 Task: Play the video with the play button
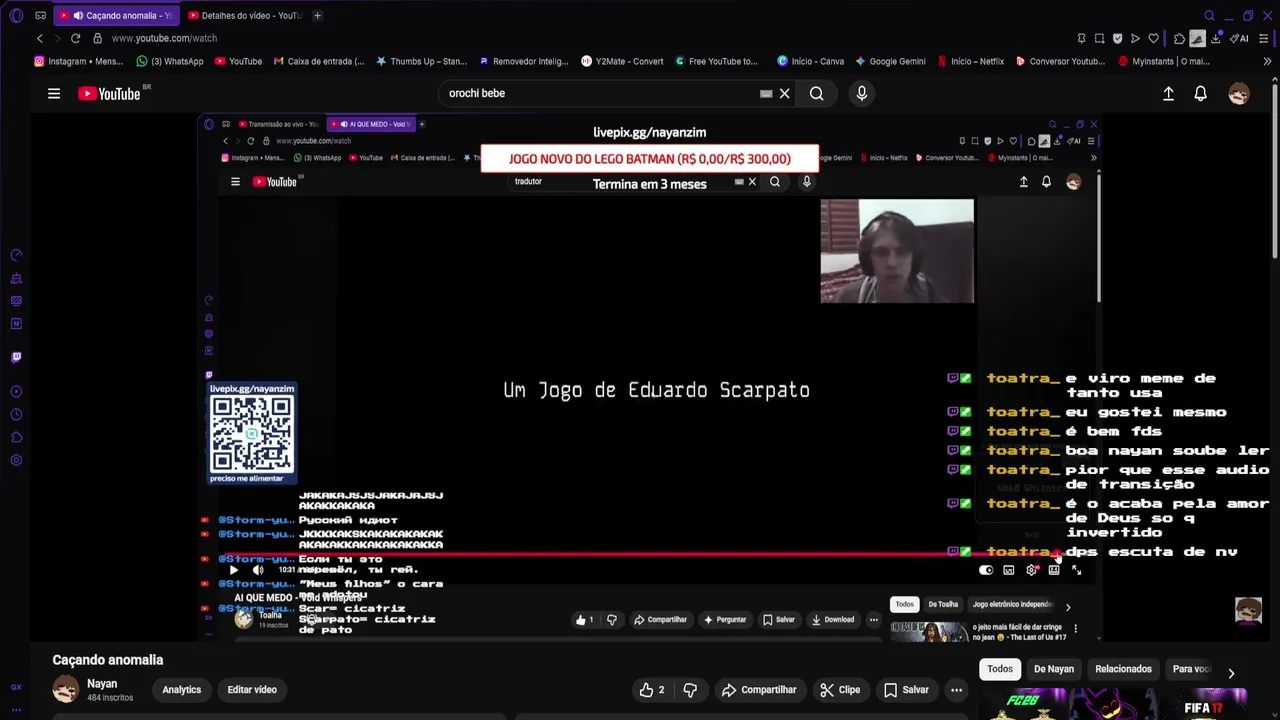point(234,570)
